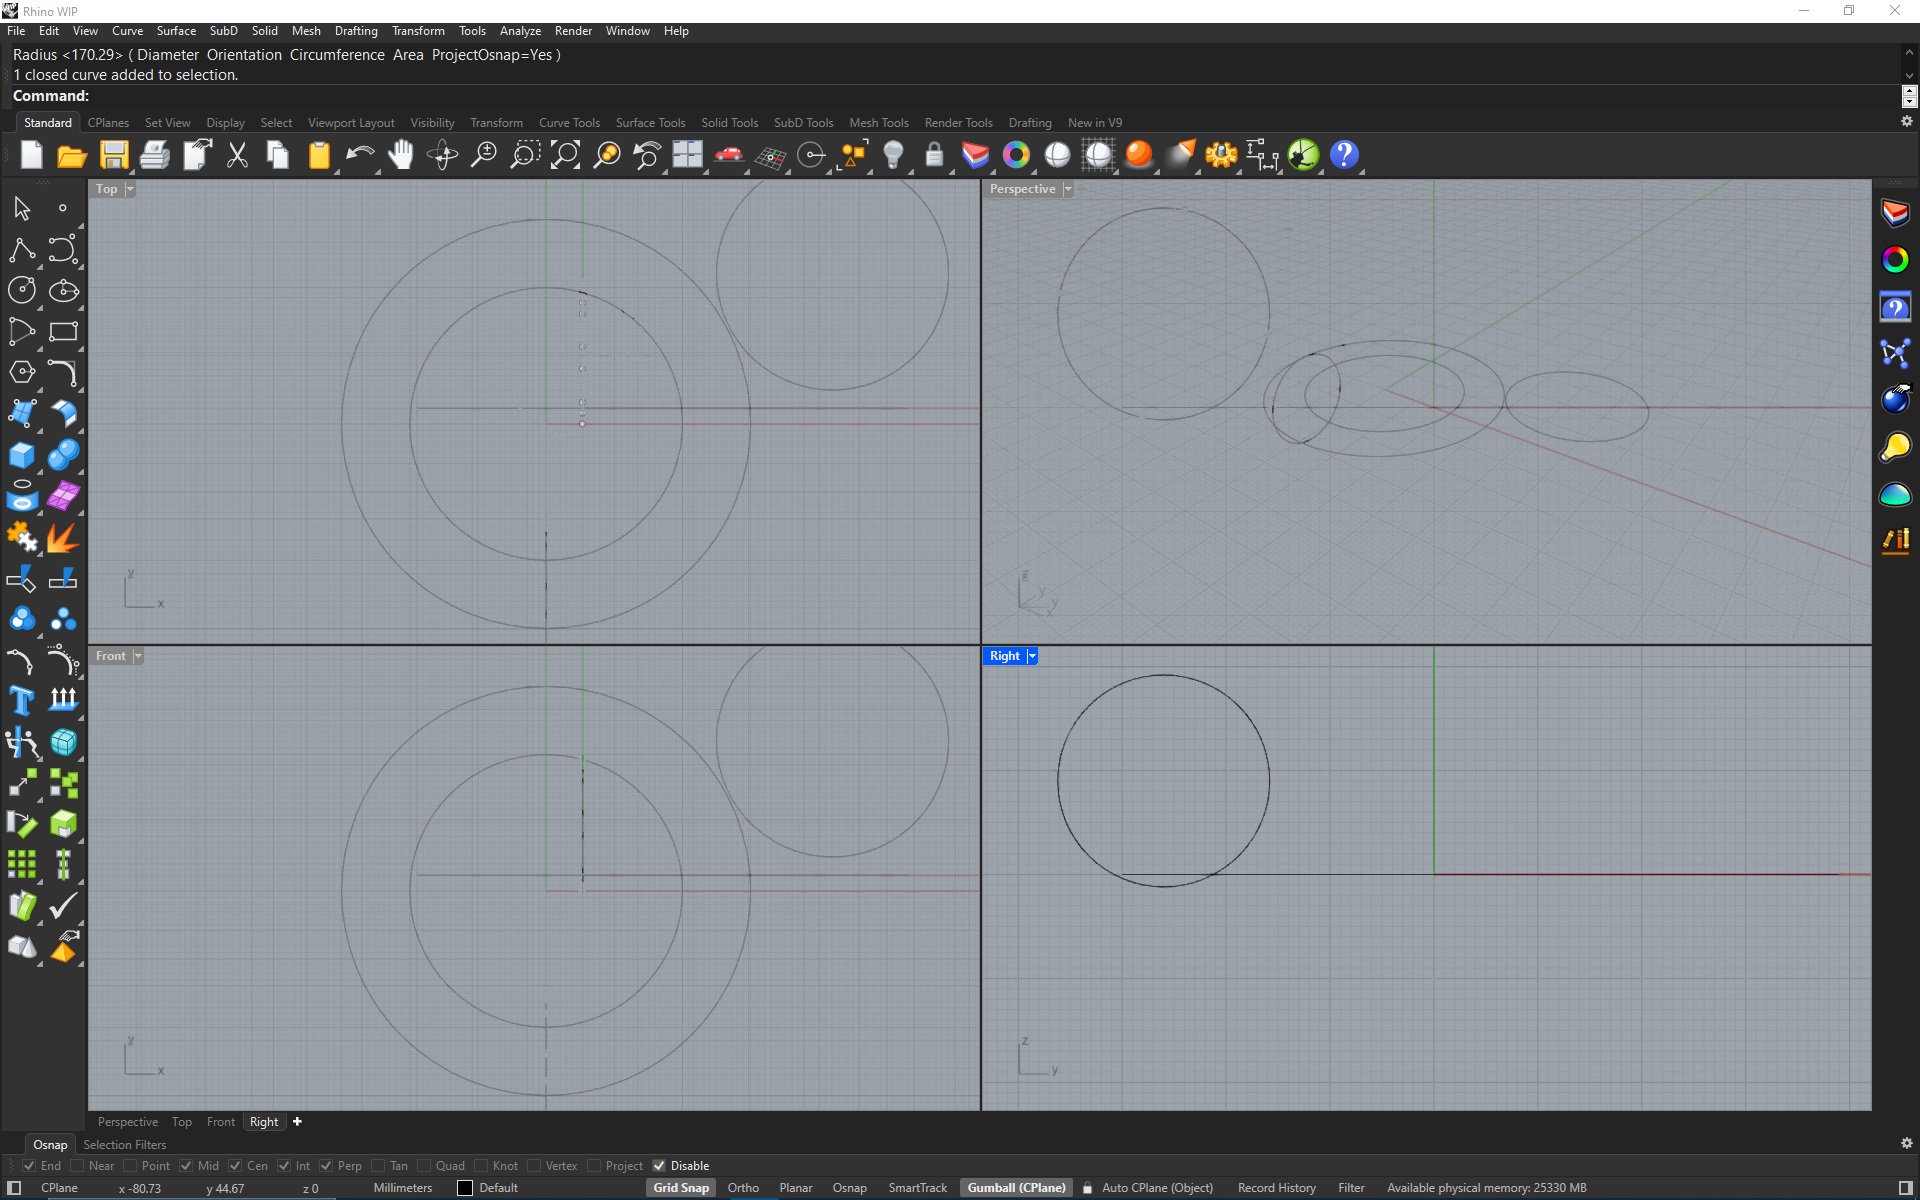Image resolution: width=1920 pixels, height=1200 pixels.
Task: Open the Selection Filters tab
Action: [x=124, y=1145]
